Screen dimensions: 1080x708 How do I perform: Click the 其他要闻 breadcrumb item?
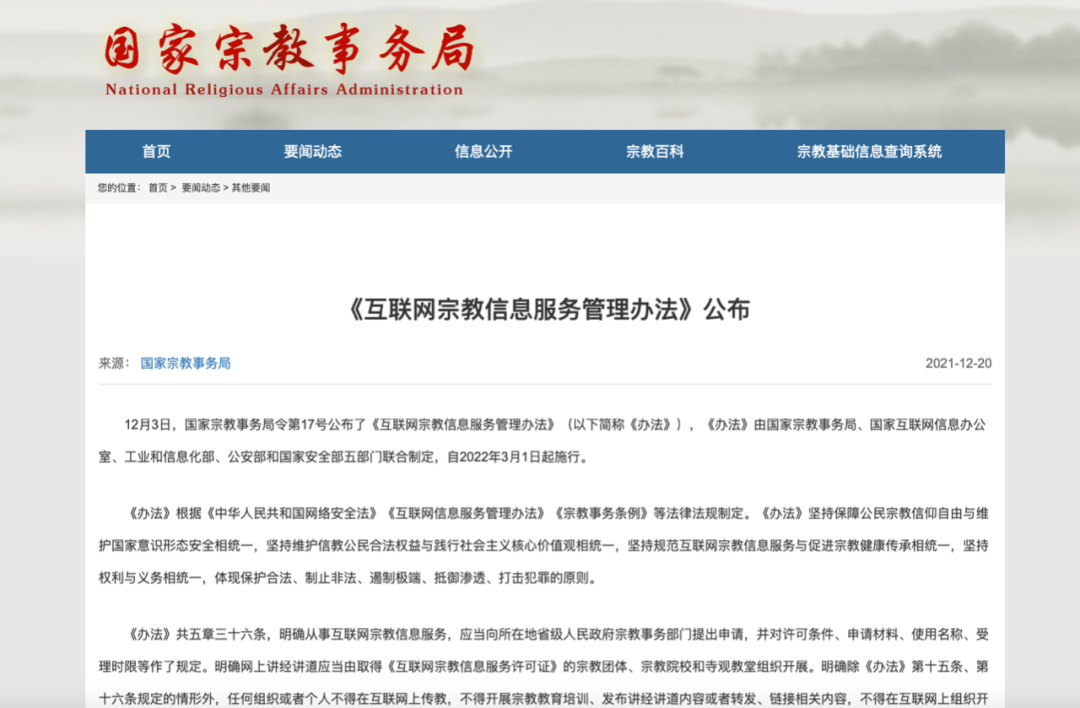(x=251, y=188)
